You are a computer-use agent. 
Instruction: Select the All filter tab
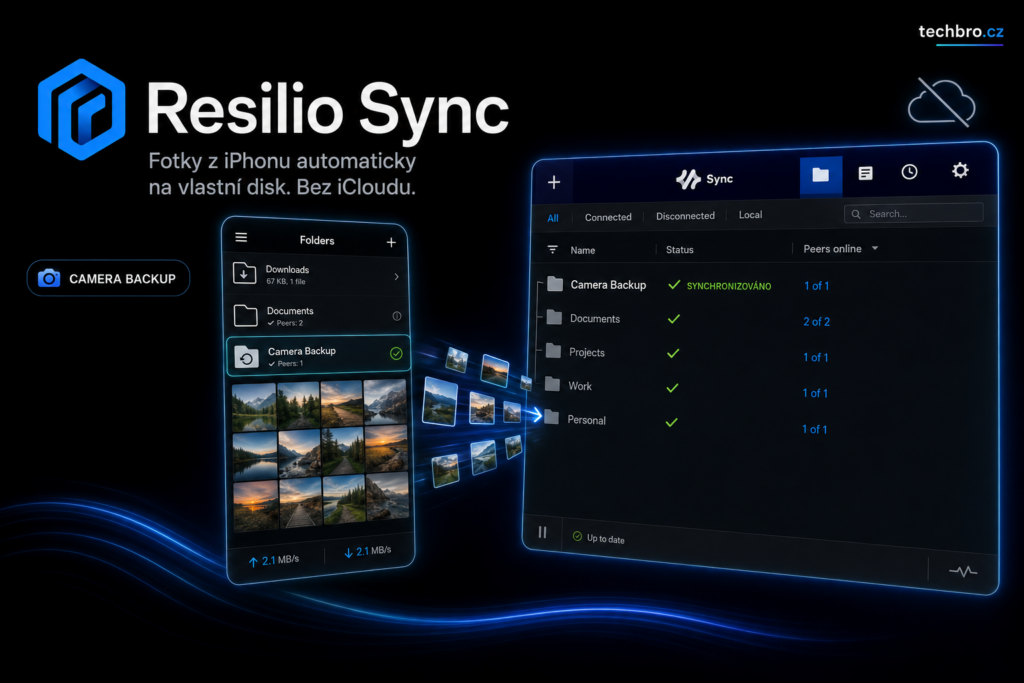552,218
